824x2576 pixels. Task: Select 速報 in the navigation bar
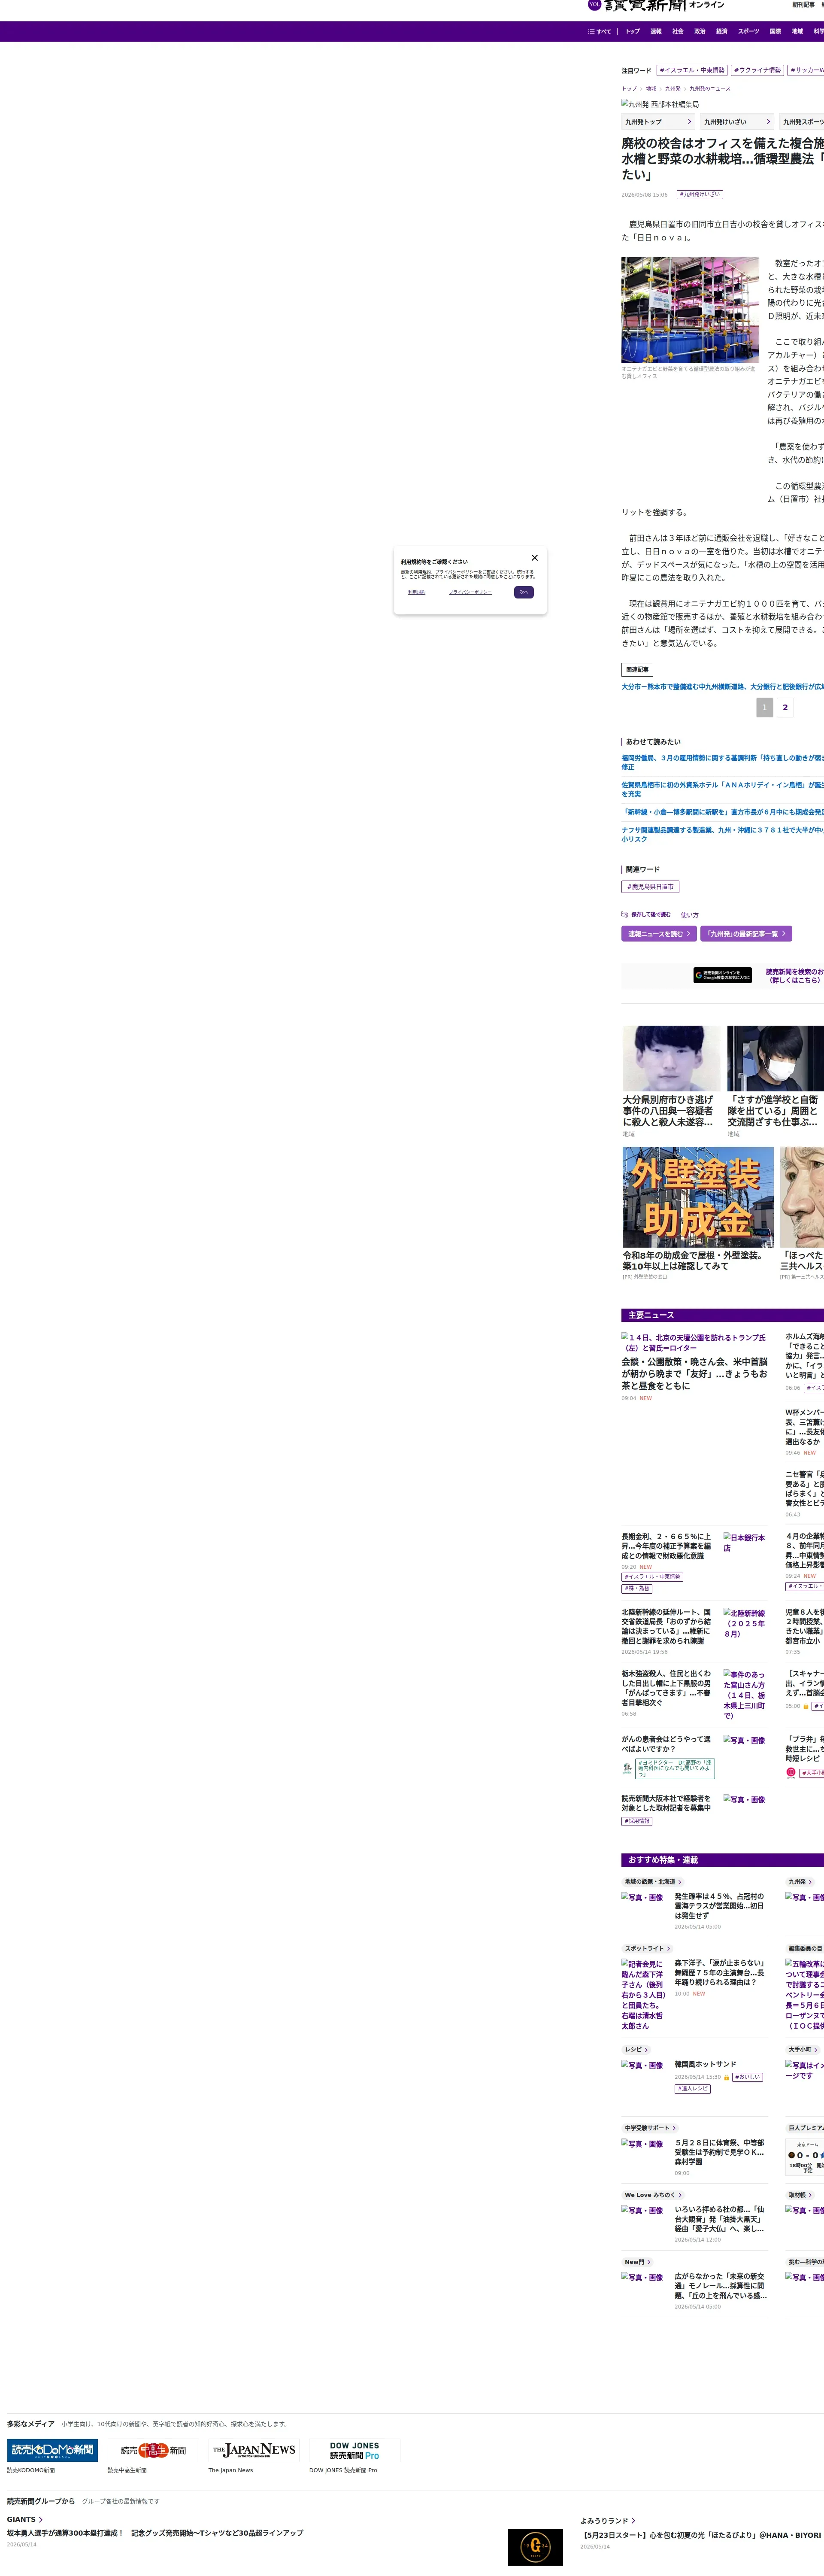pyautogui.click(x=656, y=31)
